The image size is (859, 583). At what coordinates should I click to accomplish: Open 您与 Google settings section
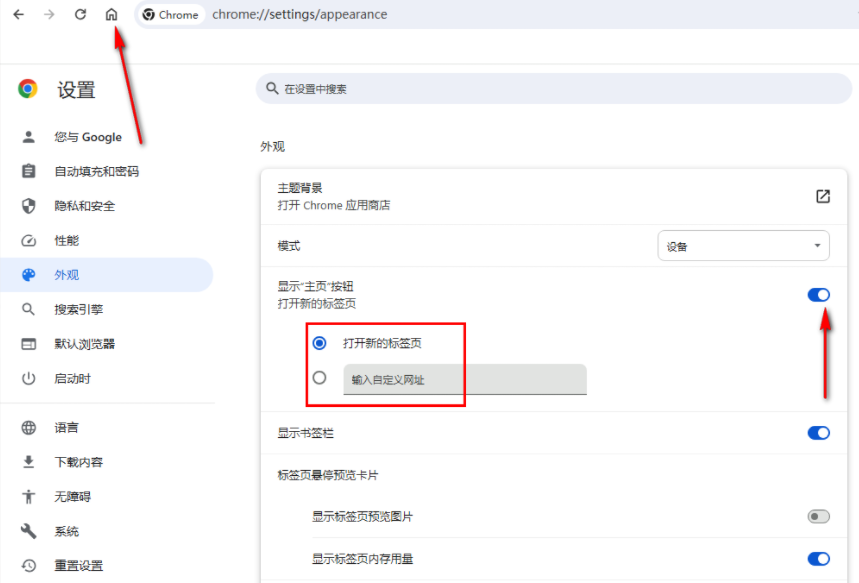click(x=107, y=137)
